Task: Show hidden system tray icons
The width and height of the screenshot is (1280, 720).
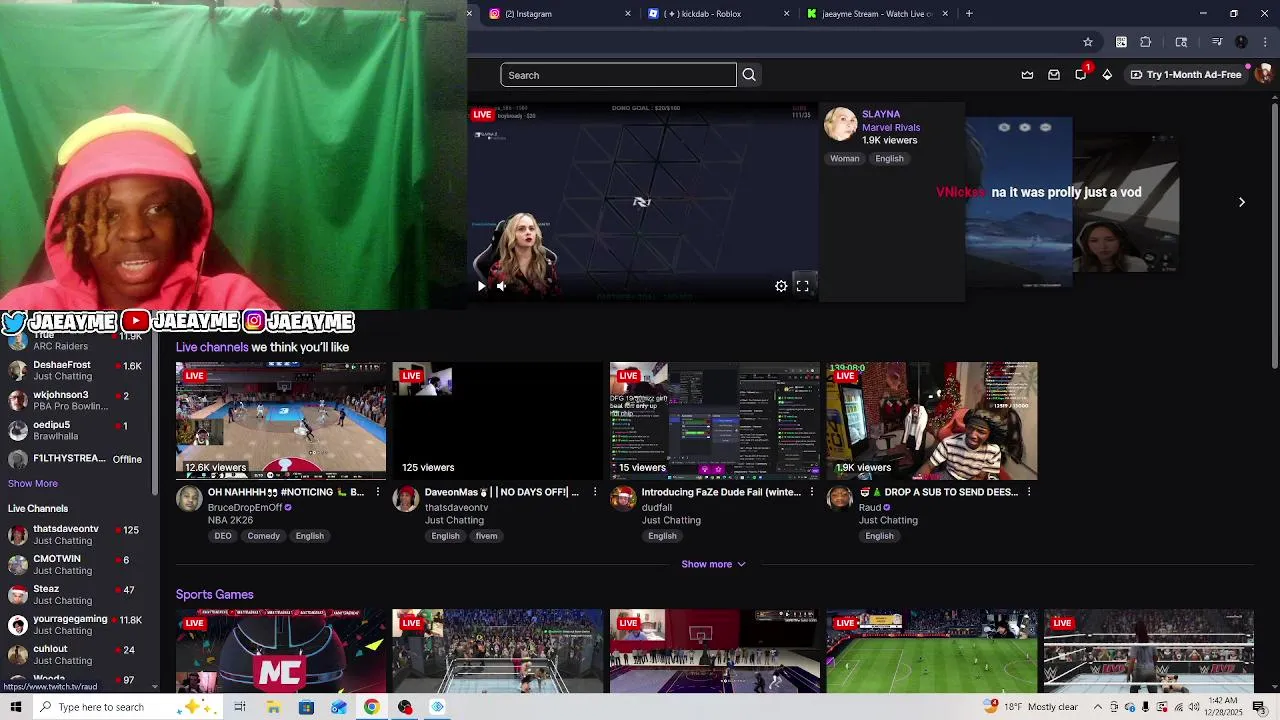Action: point(1098,707)
